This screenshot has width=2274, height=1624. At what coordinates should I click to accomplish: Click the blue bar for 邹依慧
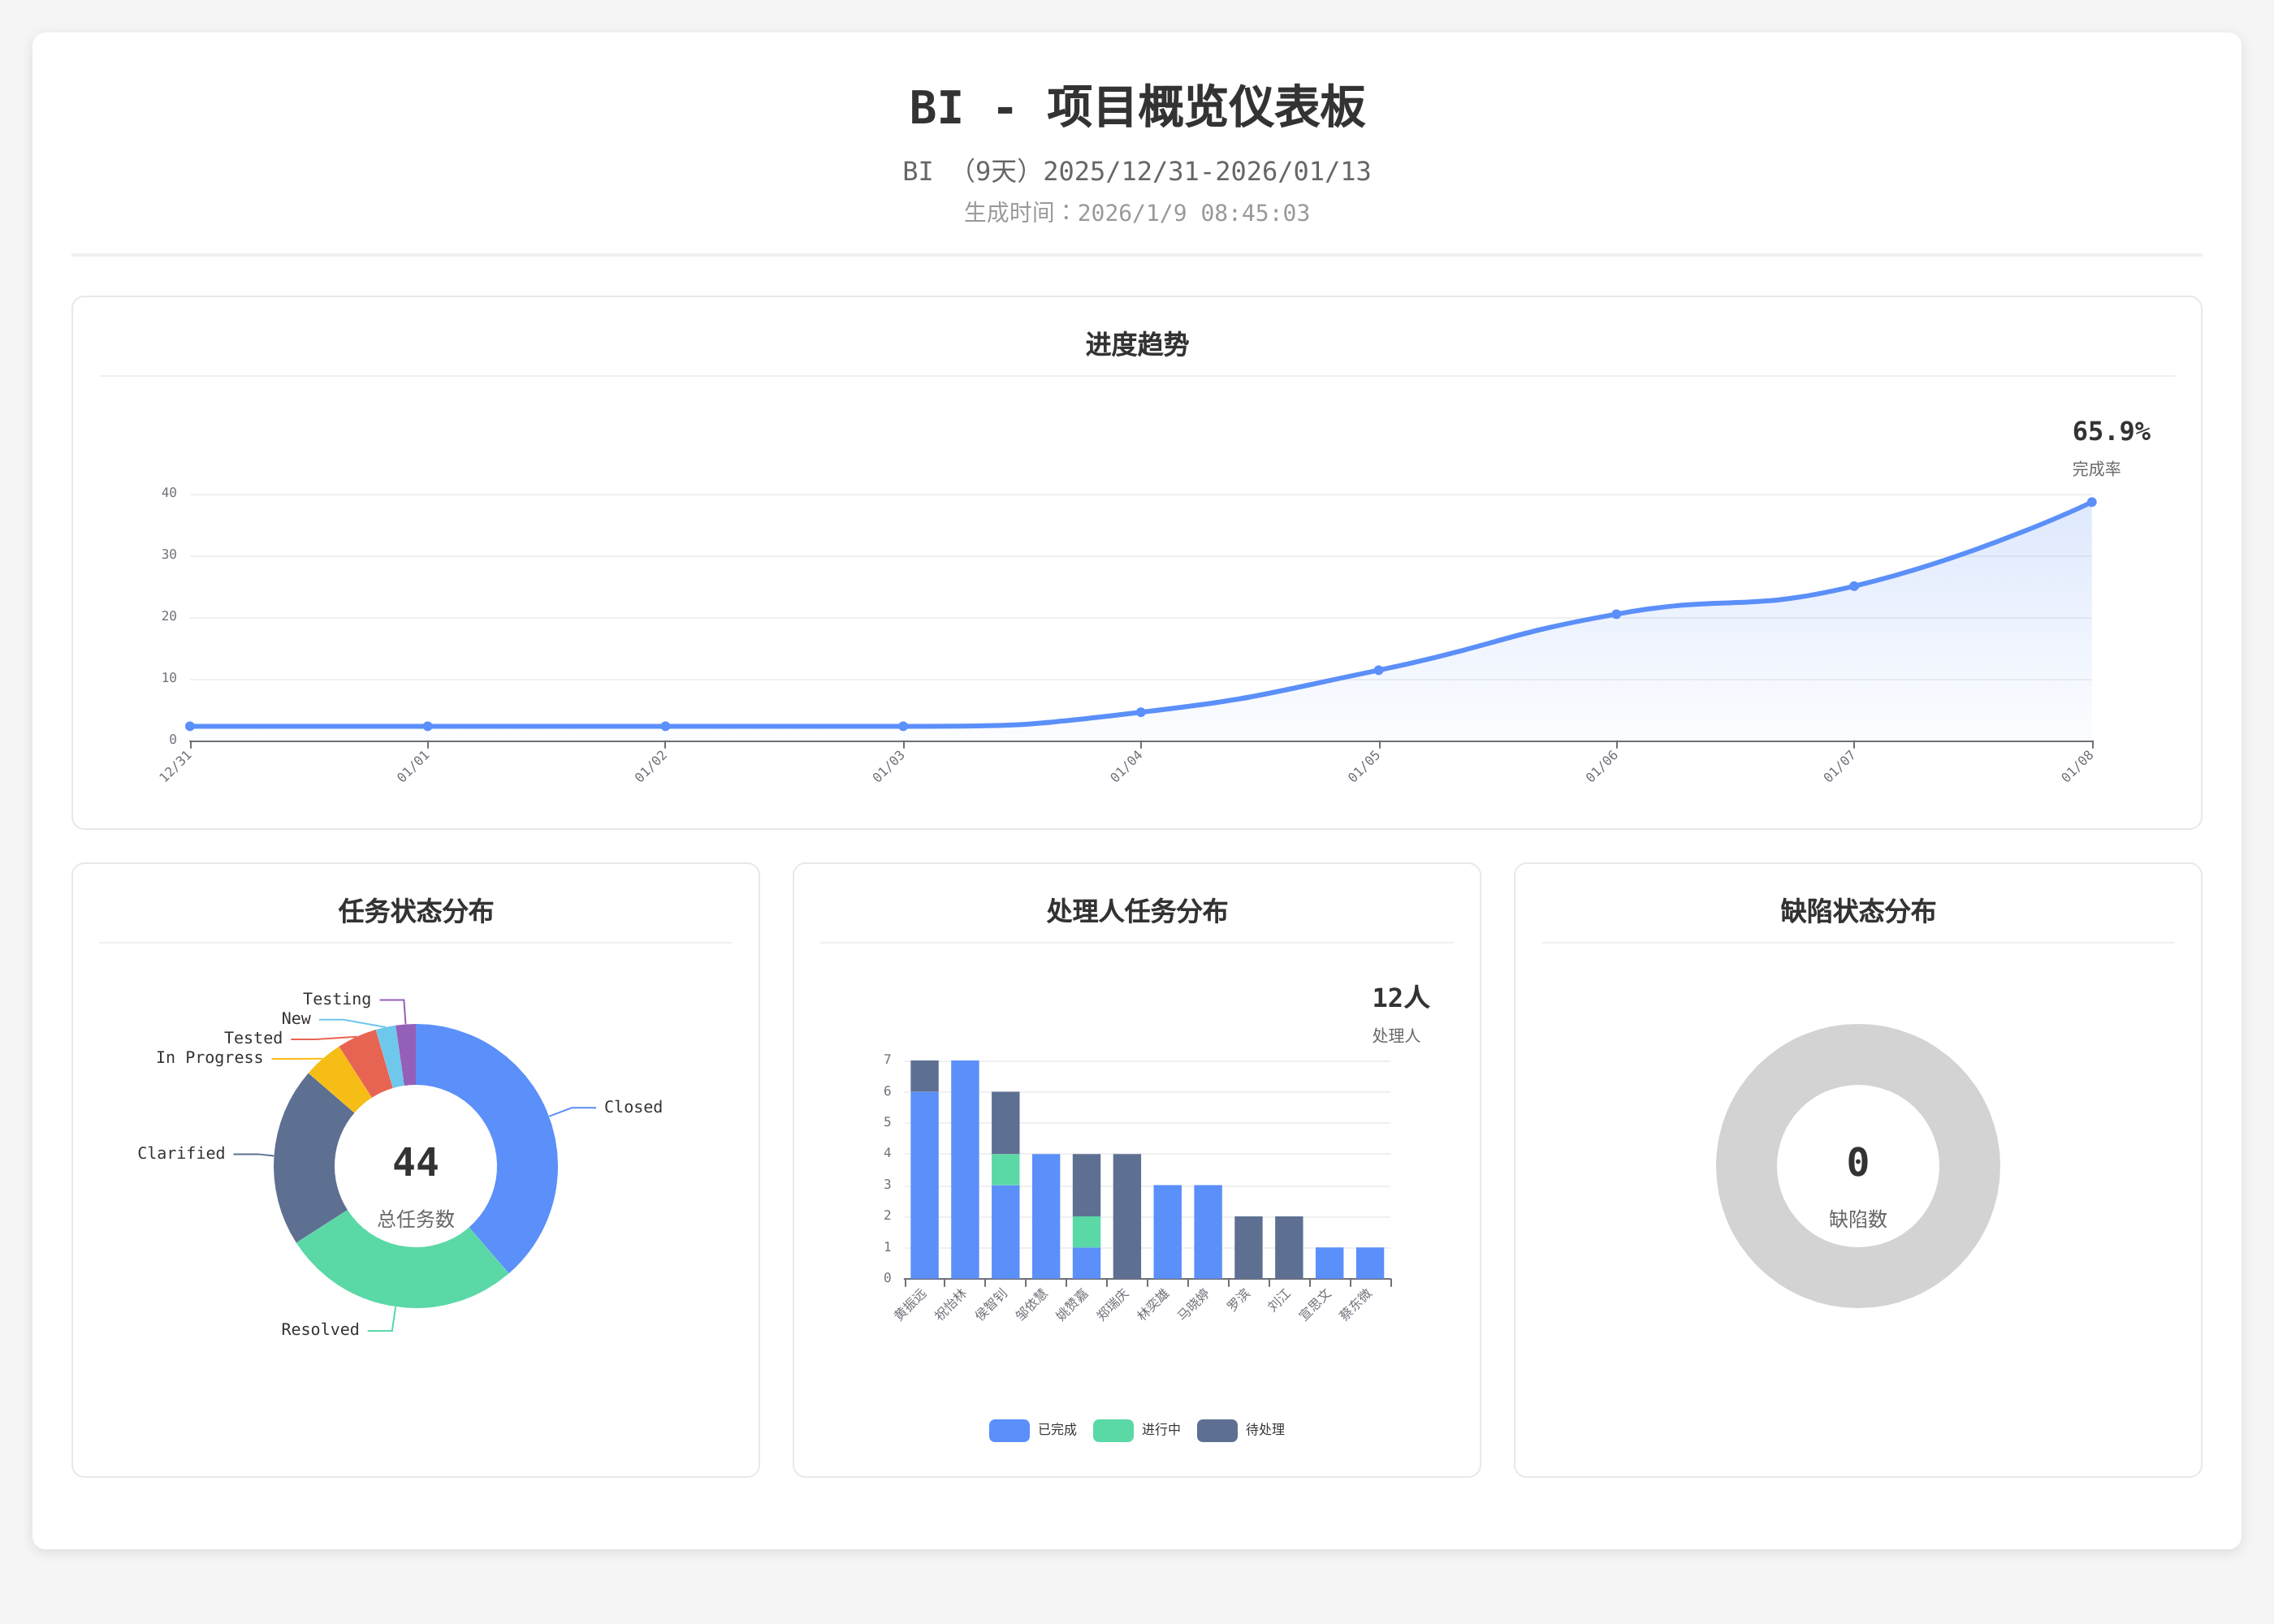click(1046, 1216)
